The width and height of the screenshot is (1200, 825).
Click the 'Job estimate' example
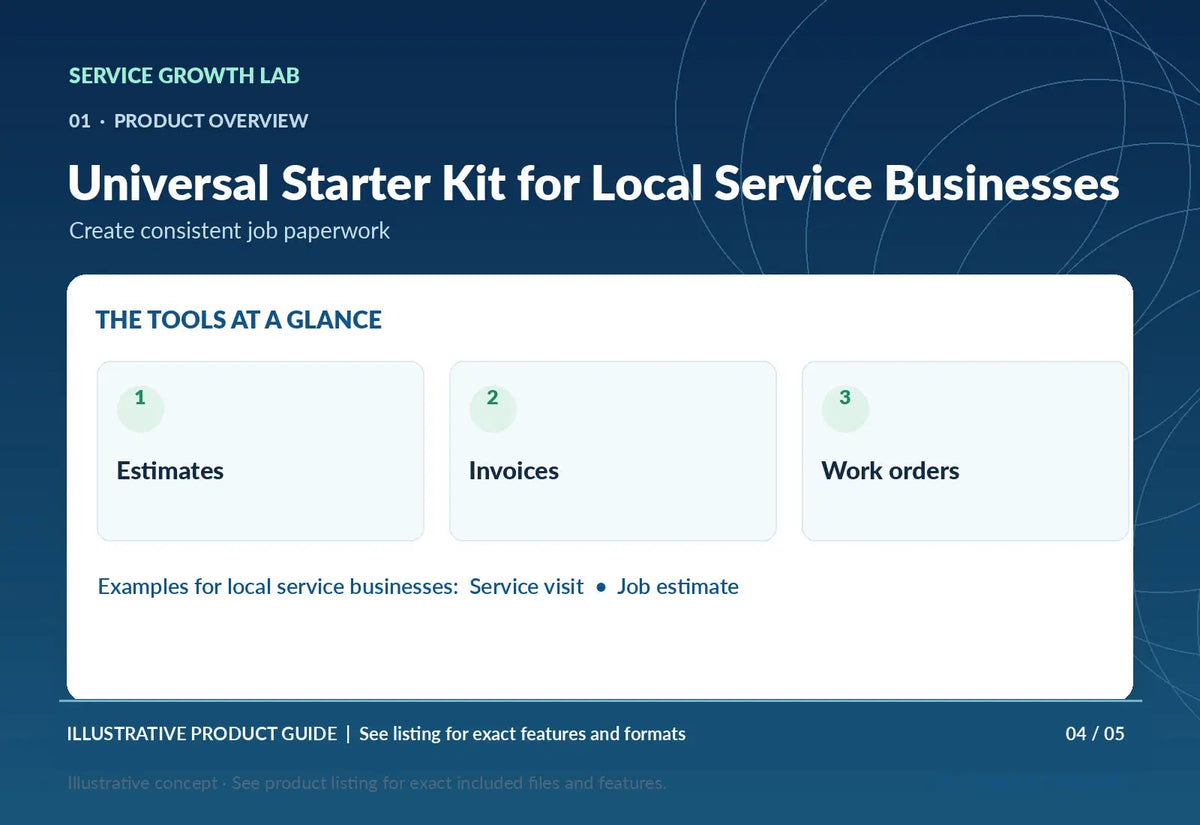tap(678, 587)
